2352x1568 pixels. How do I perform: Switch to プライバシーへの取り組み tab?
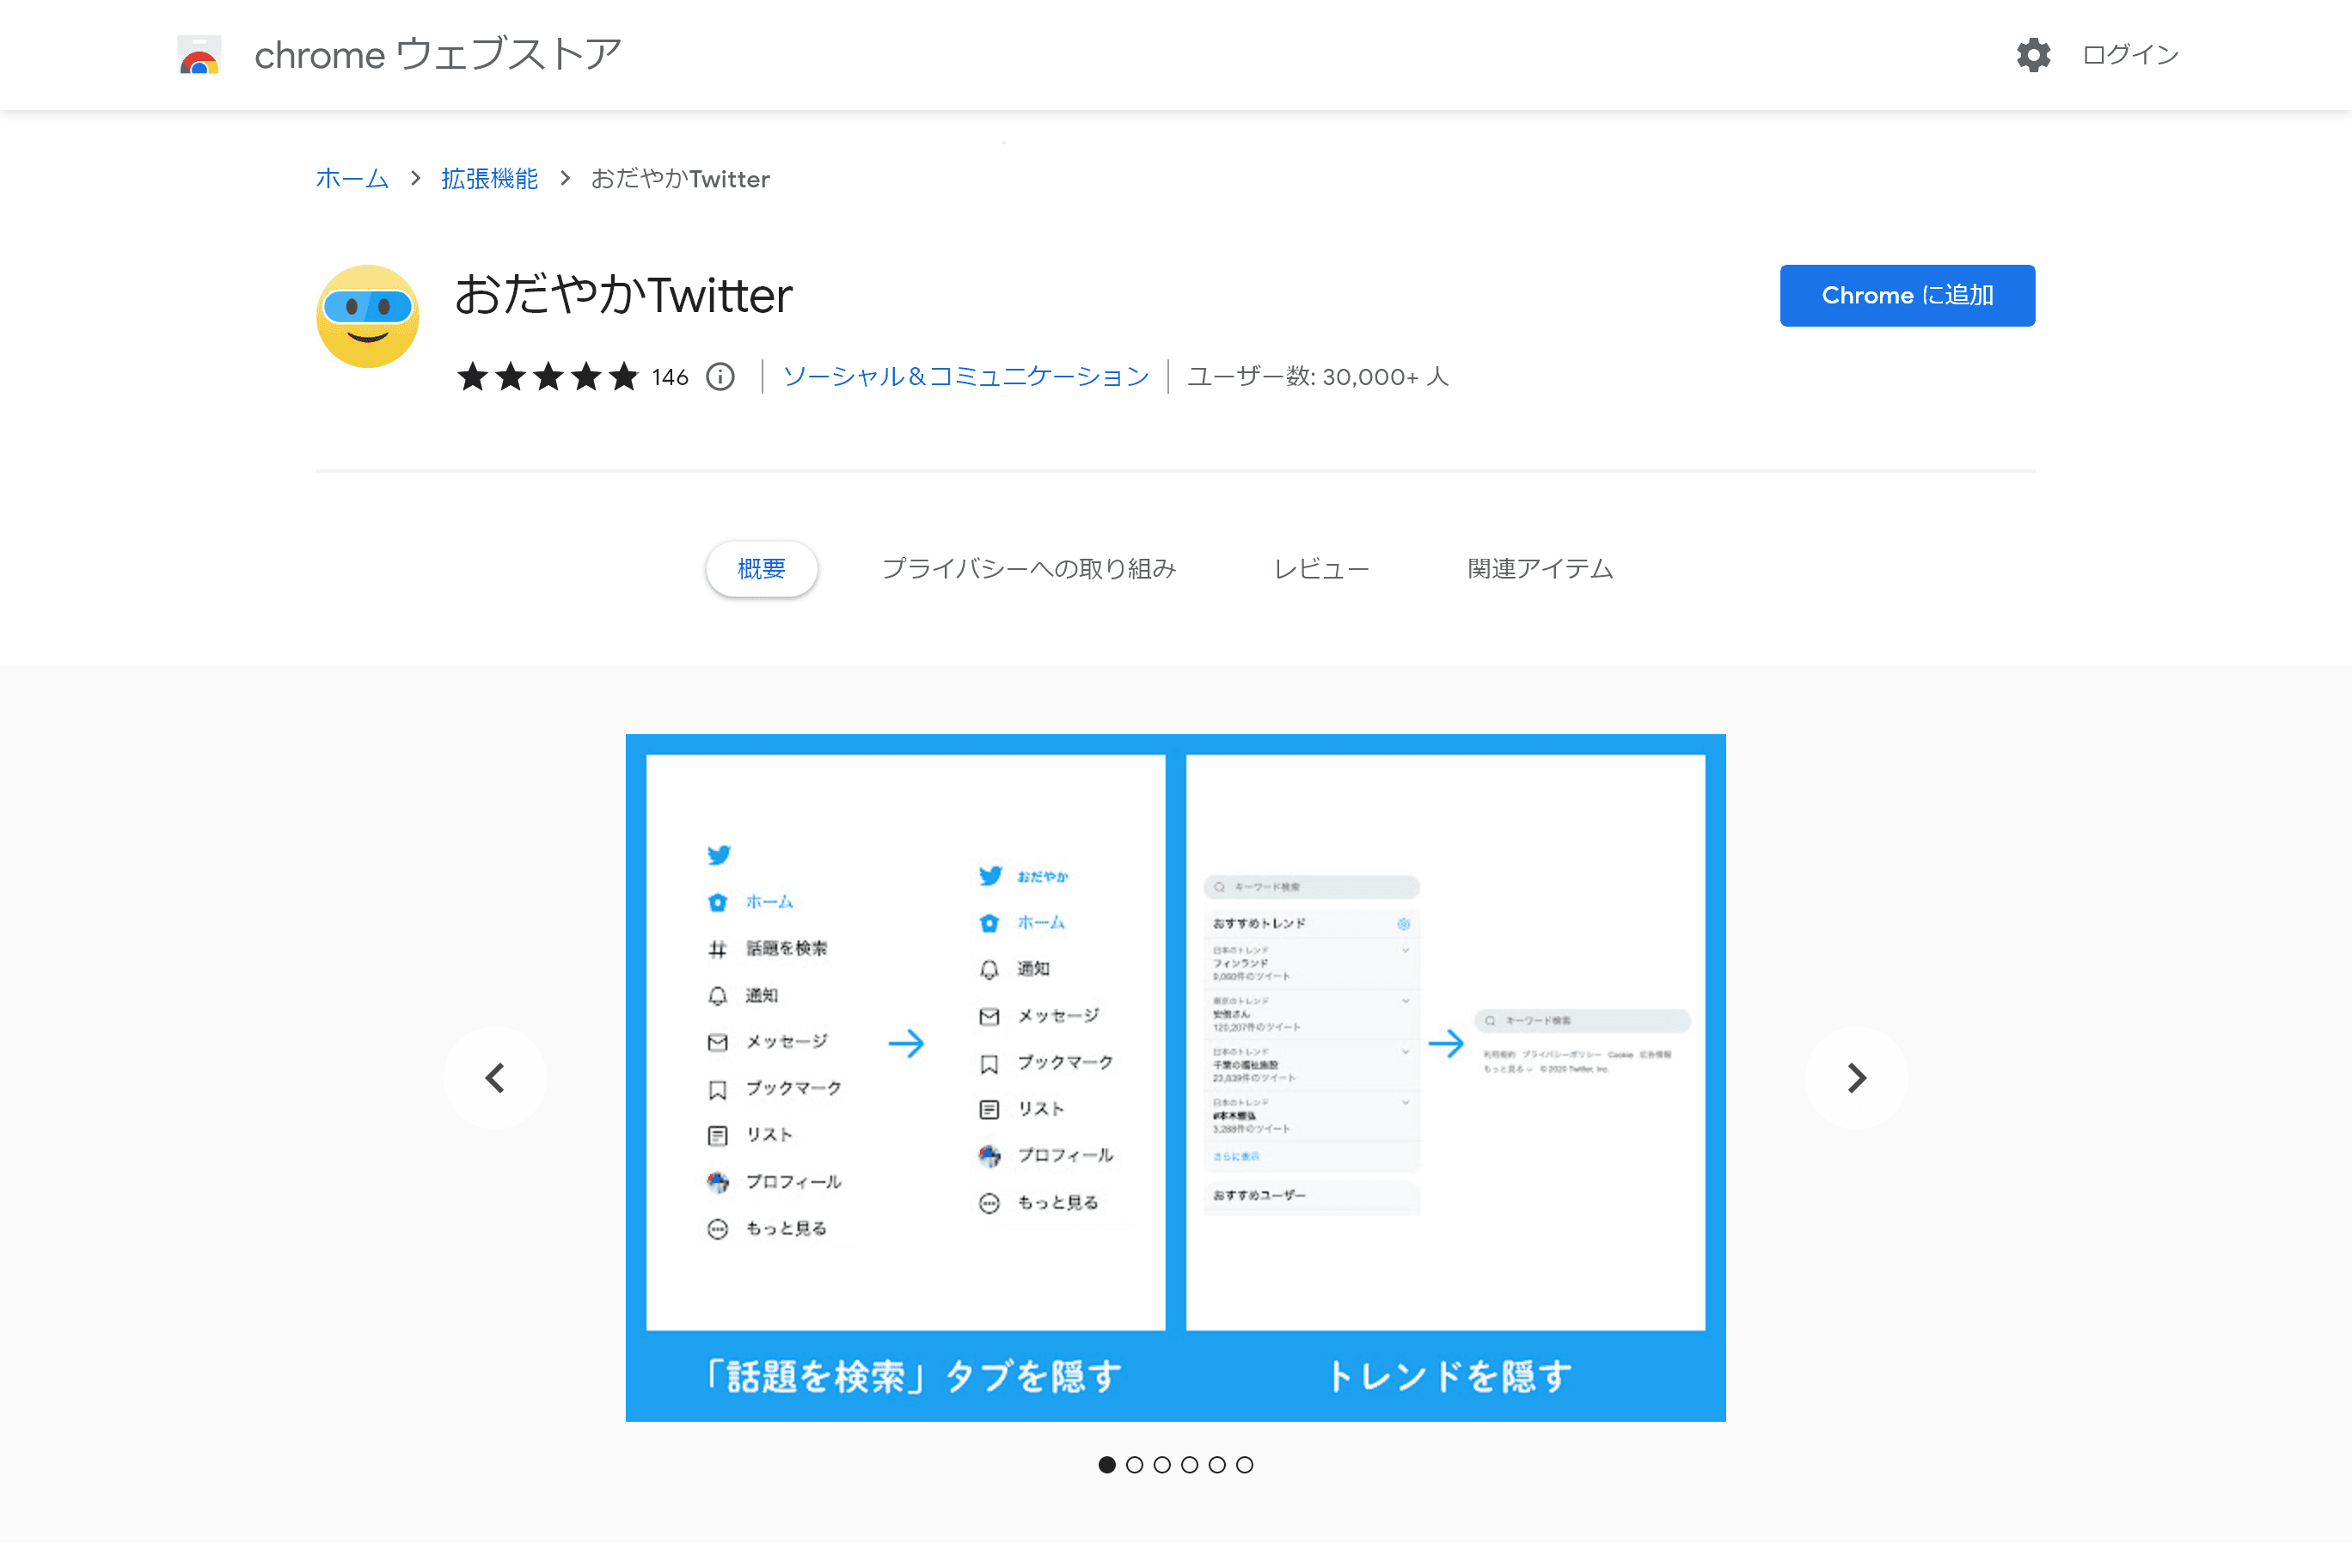tap(1029, 569)
